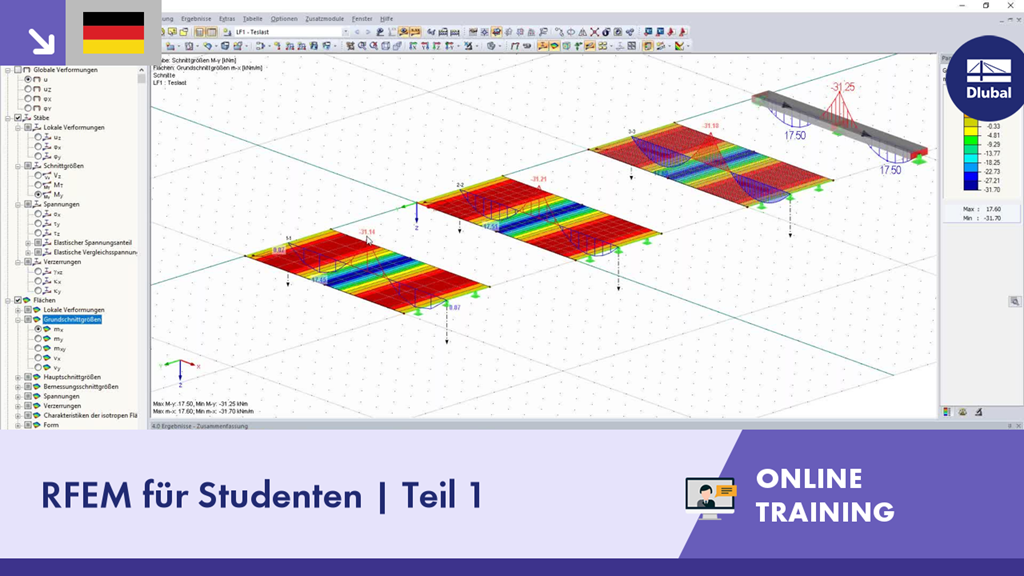Viewport: 1024px width, 576px height.
Task: Click the highlighted show-values toolbar icon
Action: (415, 32)
